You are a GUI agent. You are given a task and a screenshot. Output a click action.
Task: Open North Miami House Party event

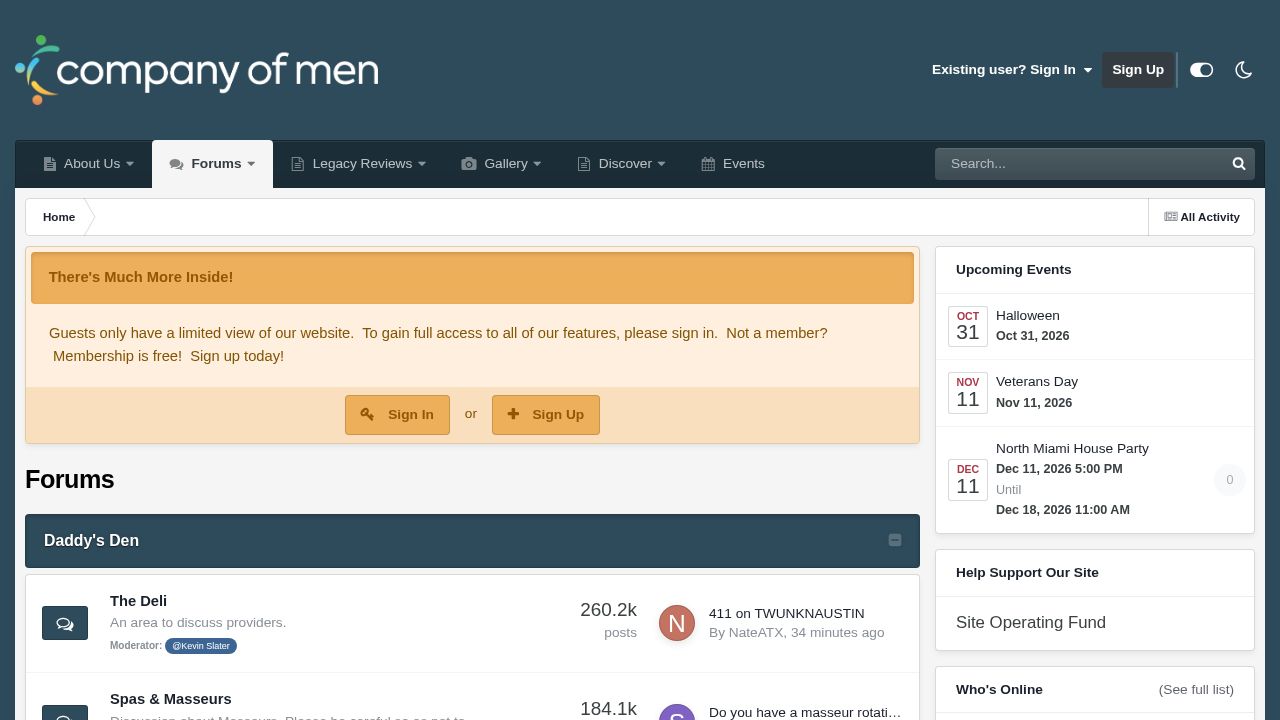(x=1072, y=449)
